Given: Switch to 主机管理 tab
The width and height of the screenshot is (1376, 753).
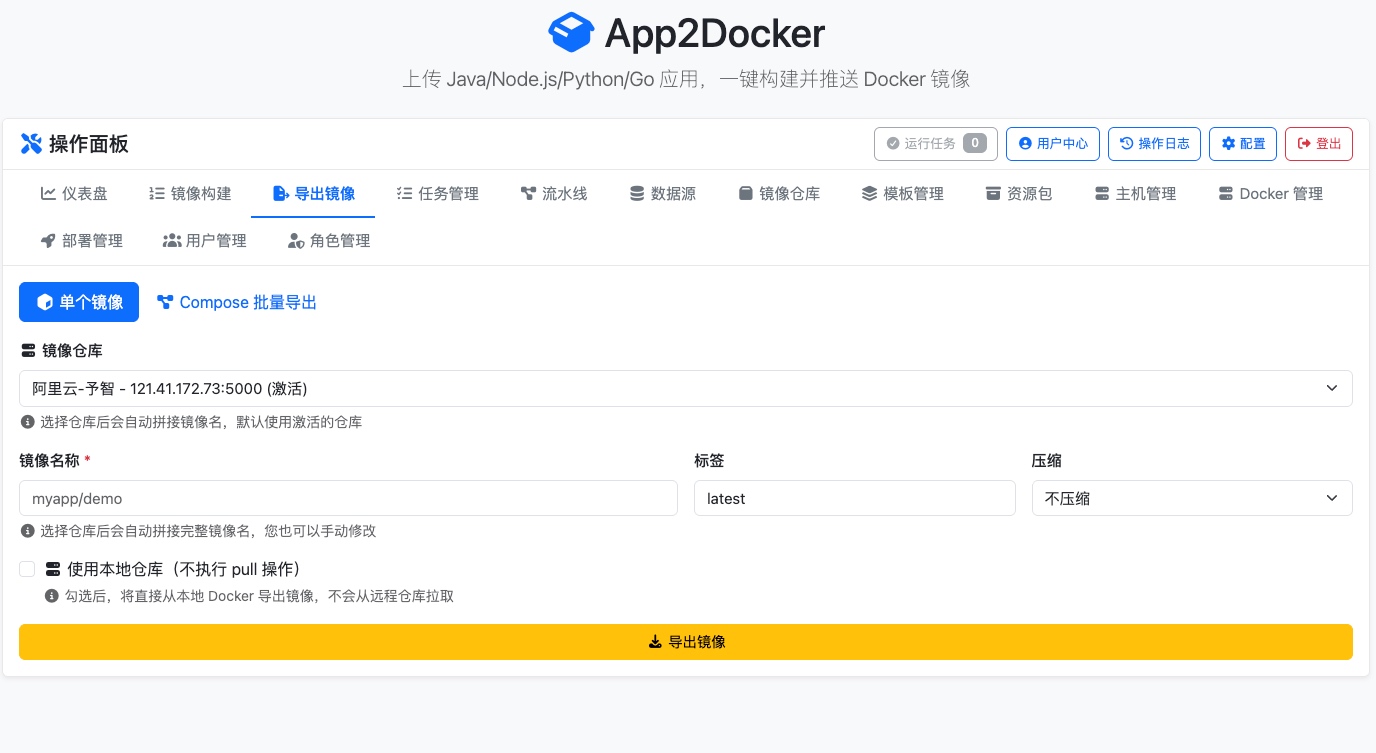Looking at the screenshot, I should tap(1135, 194).
